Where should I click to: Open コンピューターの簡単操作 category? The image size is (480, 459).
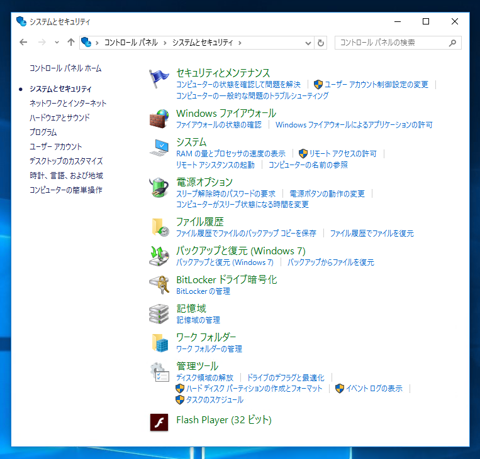[x=66, y=190]
